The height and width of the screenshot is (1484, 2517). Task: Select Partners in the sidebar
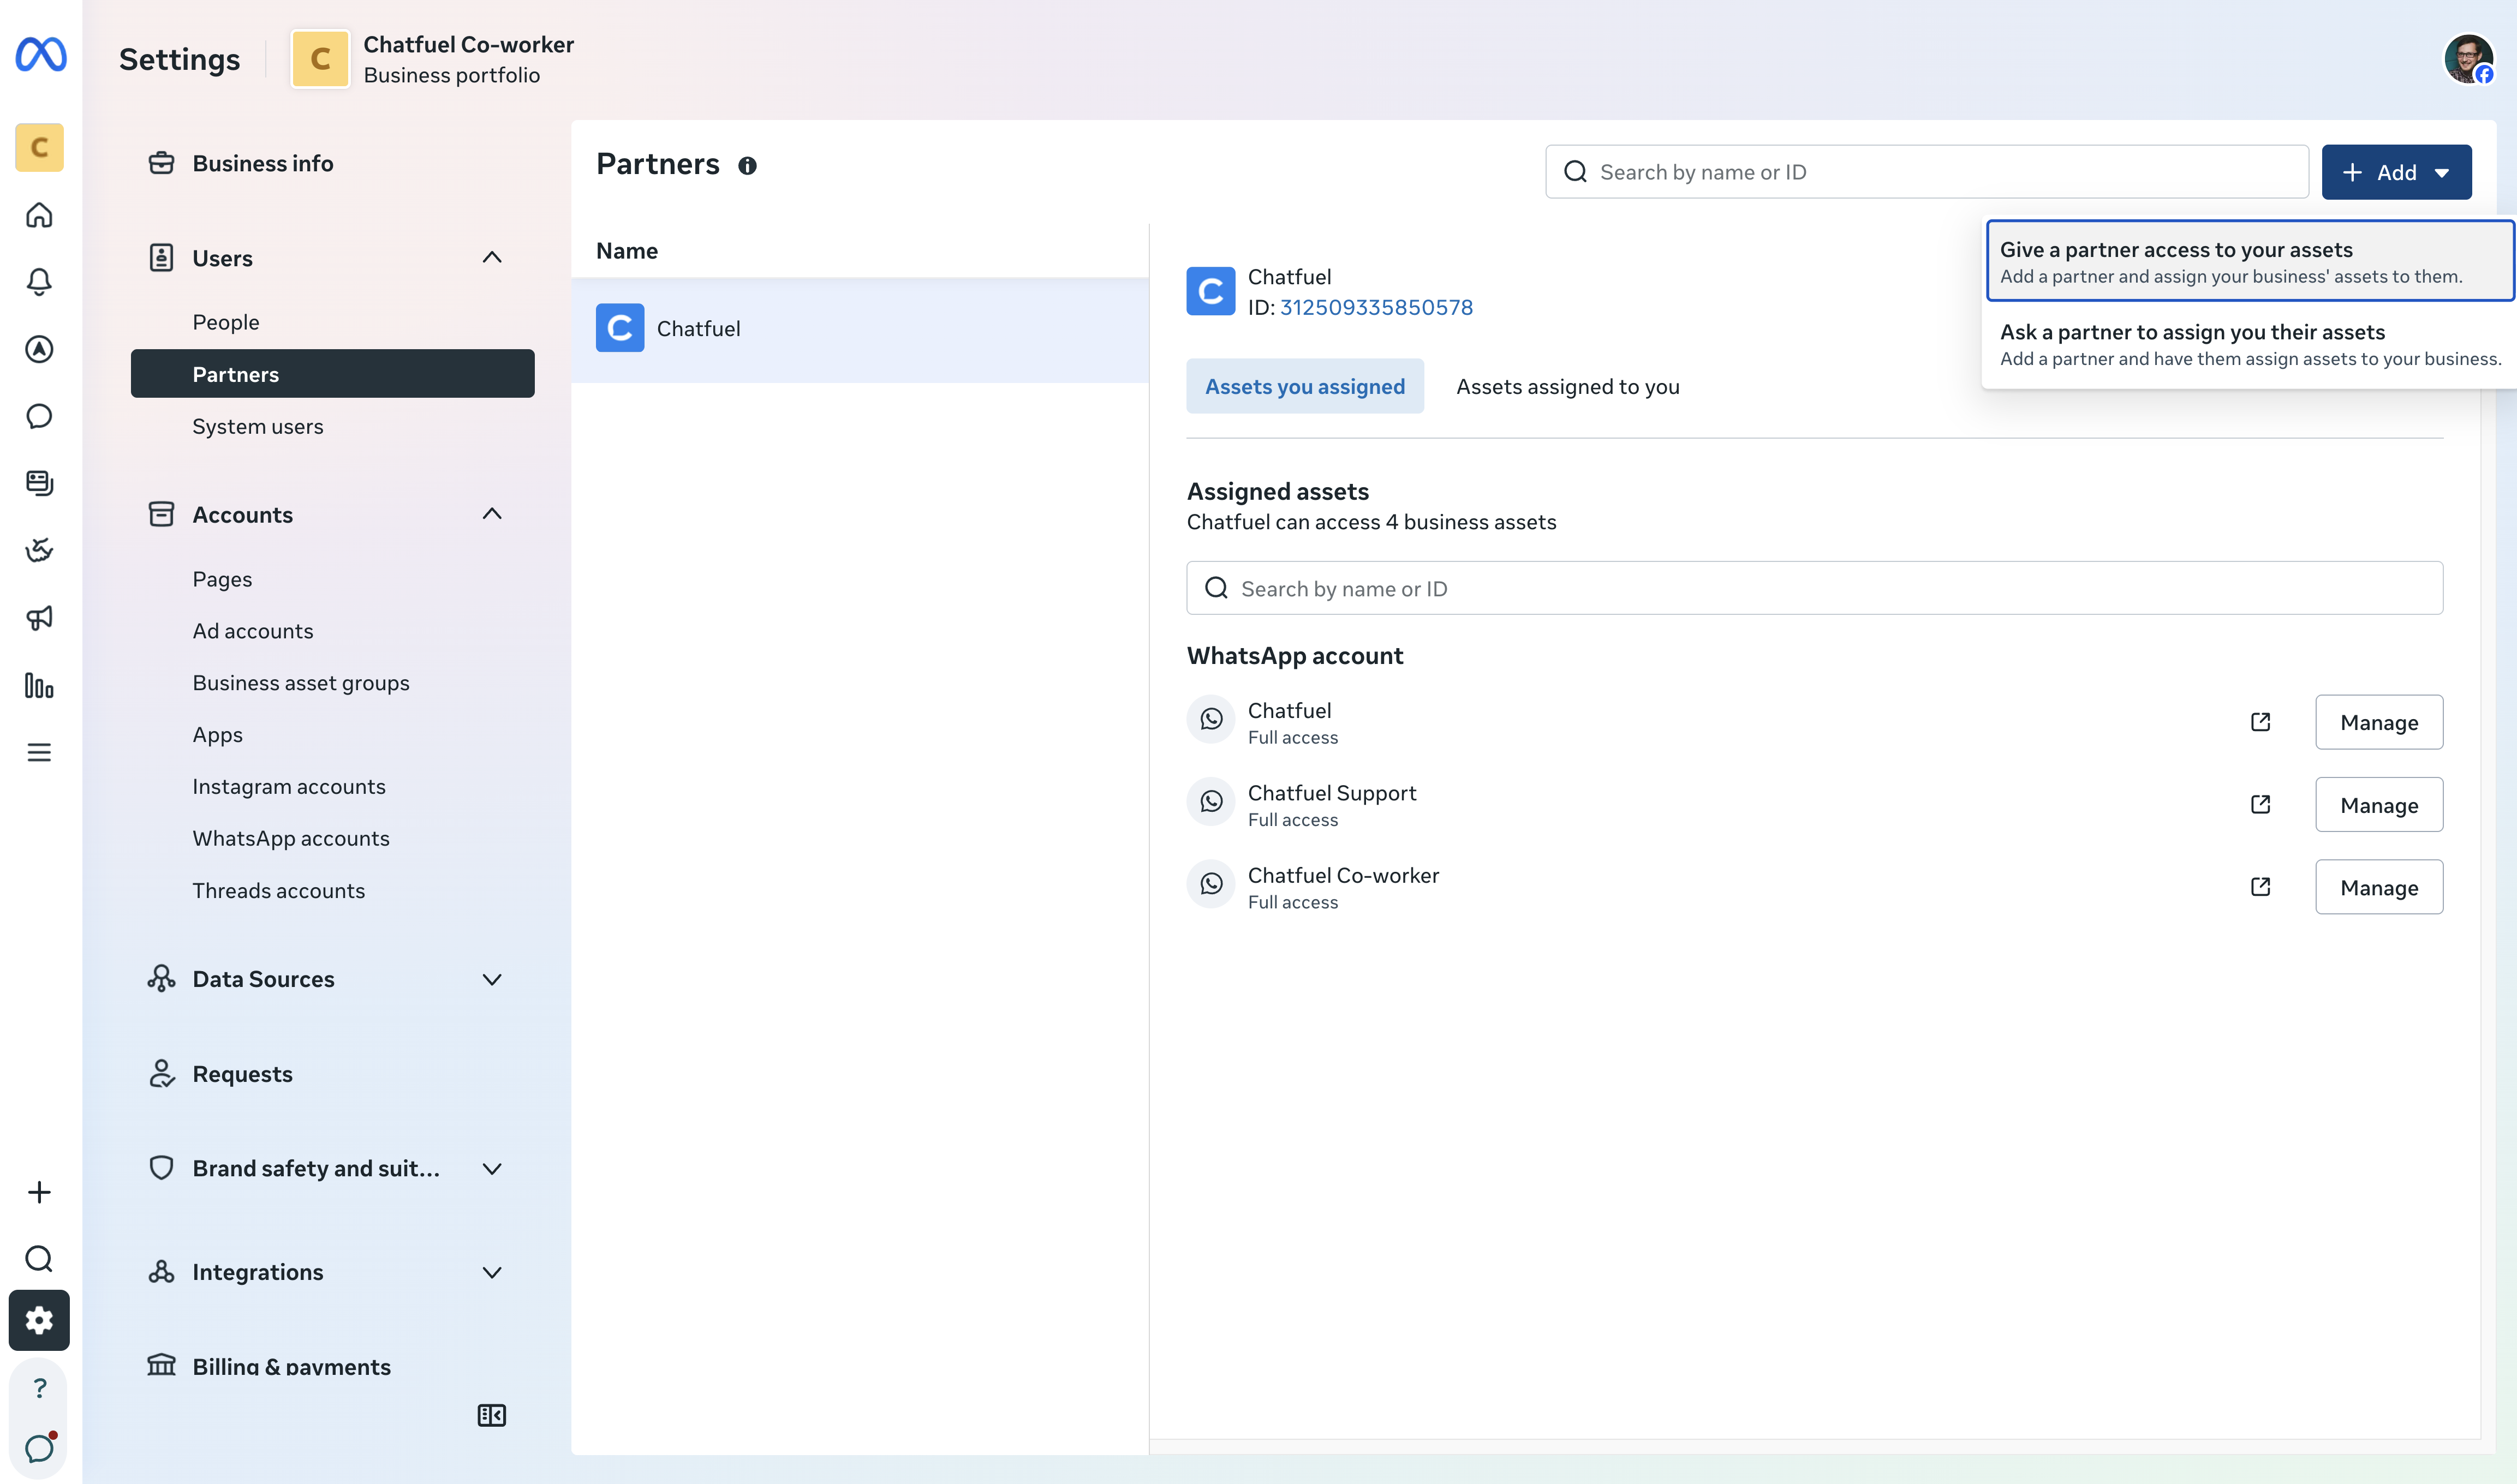click(x=332, y=374)
